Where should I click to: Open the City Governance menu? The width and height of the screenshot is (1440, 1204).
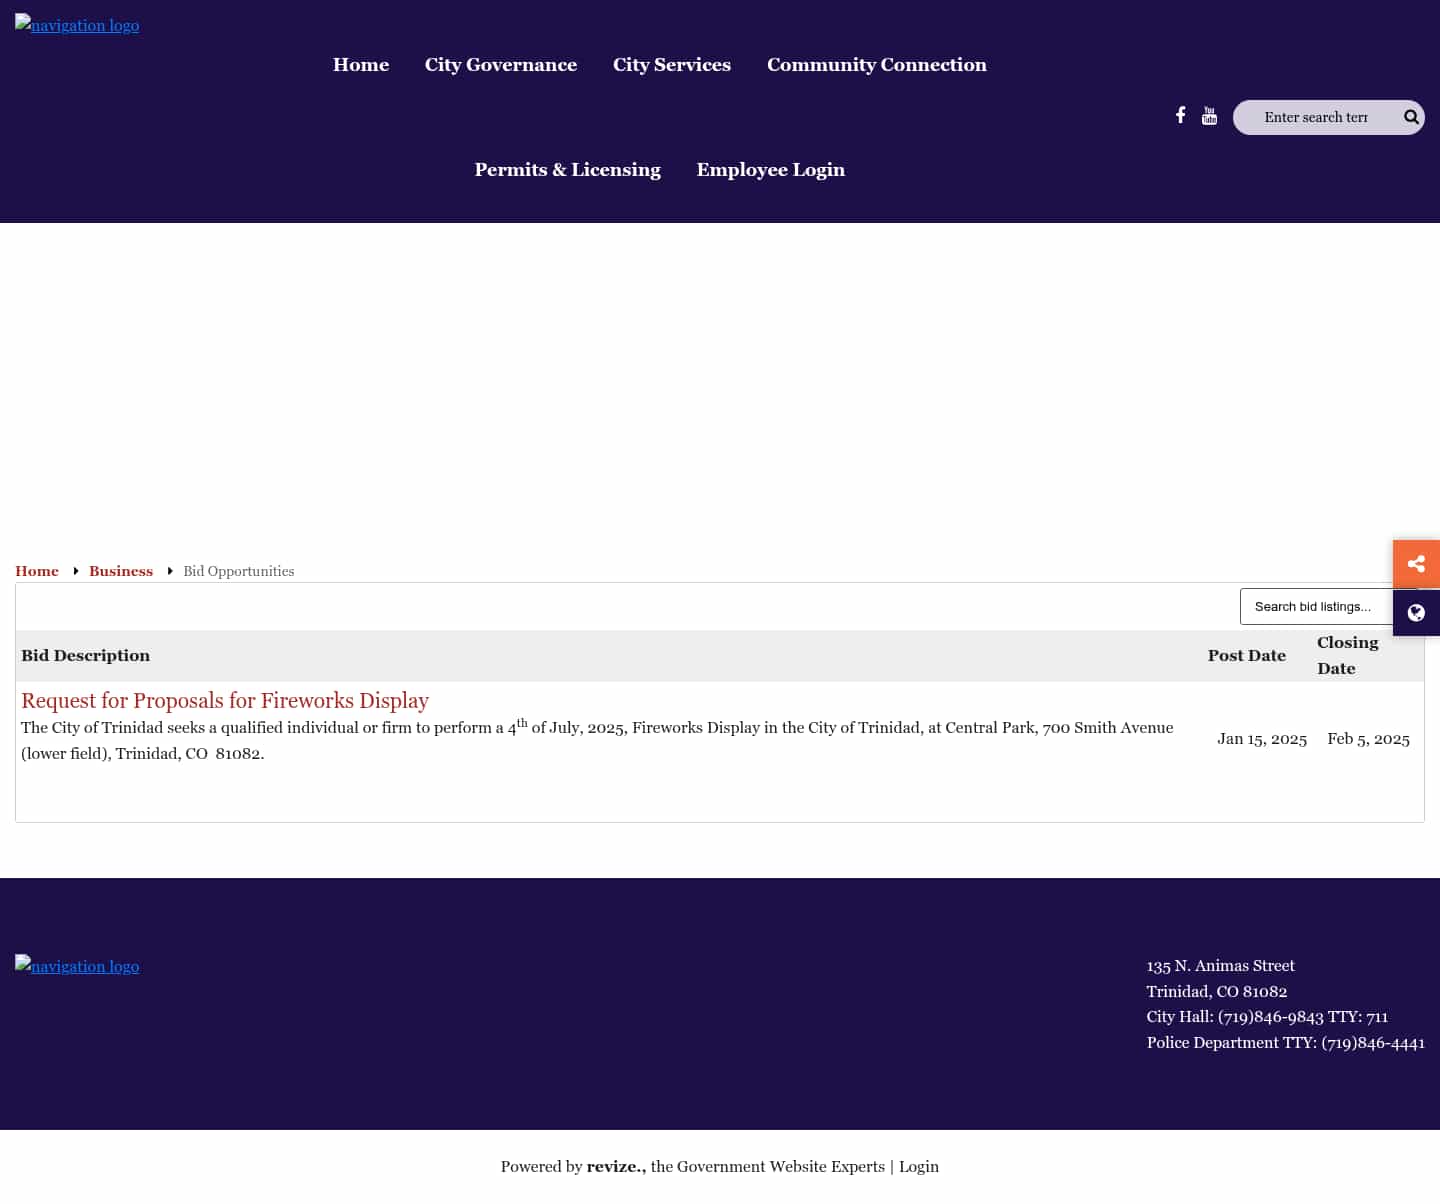[501, 65]
